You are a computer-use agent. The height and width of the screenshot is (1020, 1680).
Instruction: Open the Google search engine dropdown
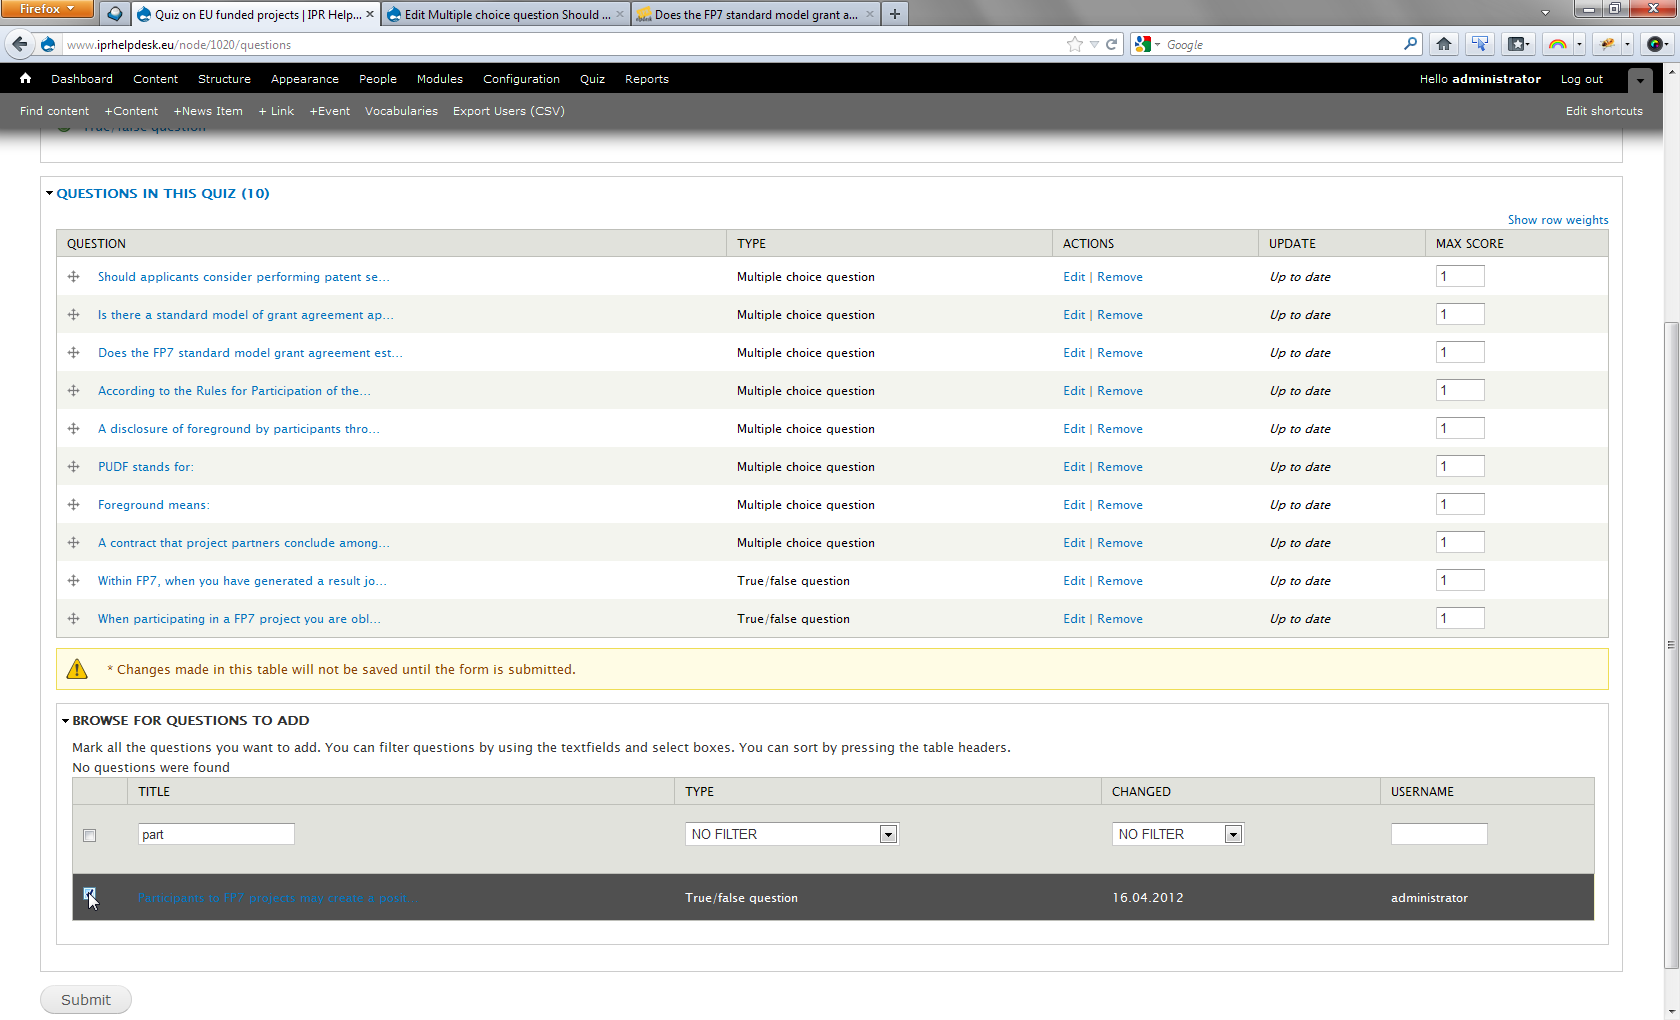point(1157,44)
